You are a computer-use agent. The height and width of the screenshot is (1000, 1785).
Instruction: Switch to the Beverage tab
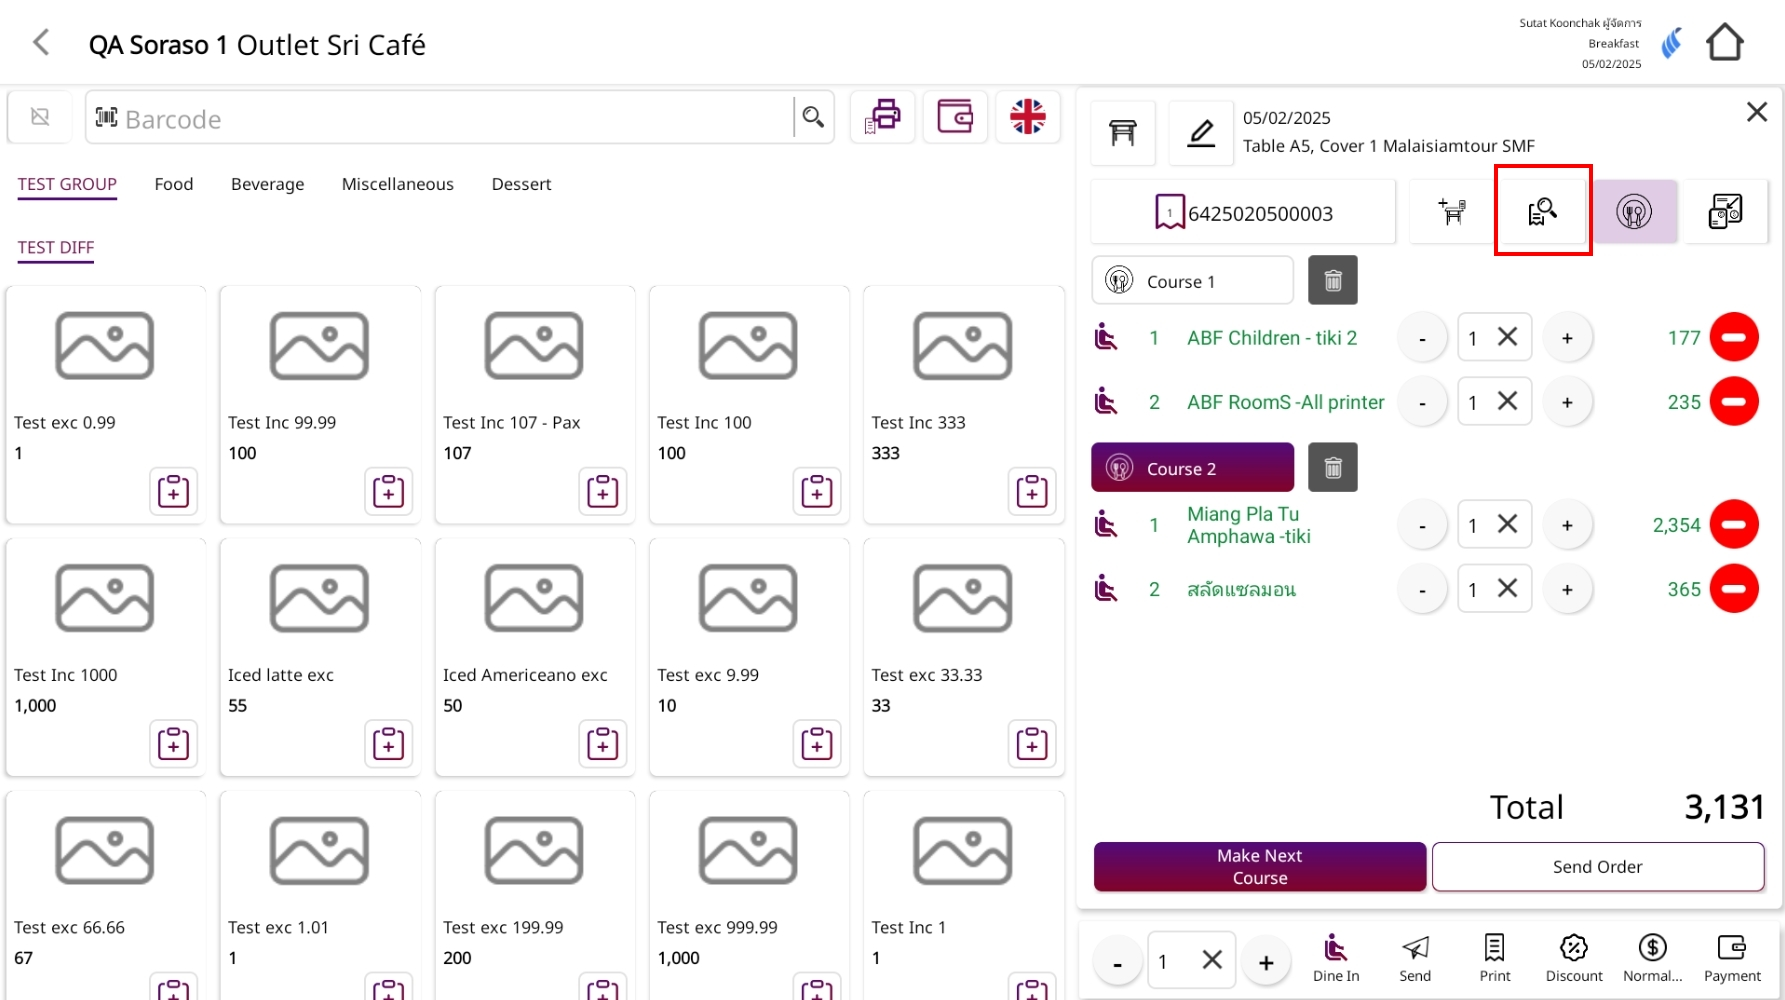267,184
